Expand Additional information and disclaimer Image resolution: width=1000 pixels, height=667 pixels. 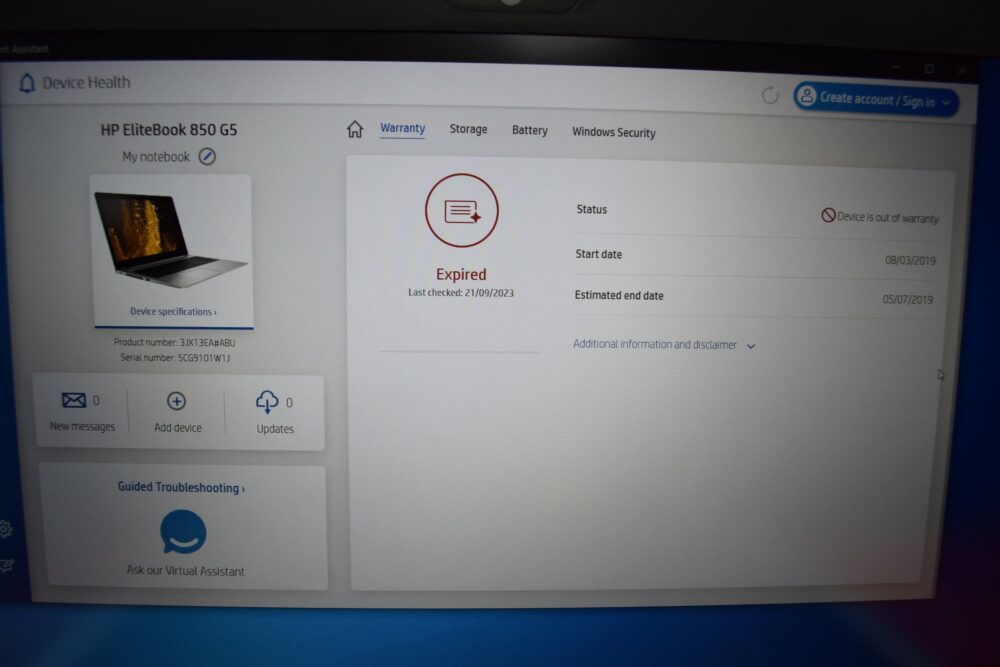click(x=664, y=344)
